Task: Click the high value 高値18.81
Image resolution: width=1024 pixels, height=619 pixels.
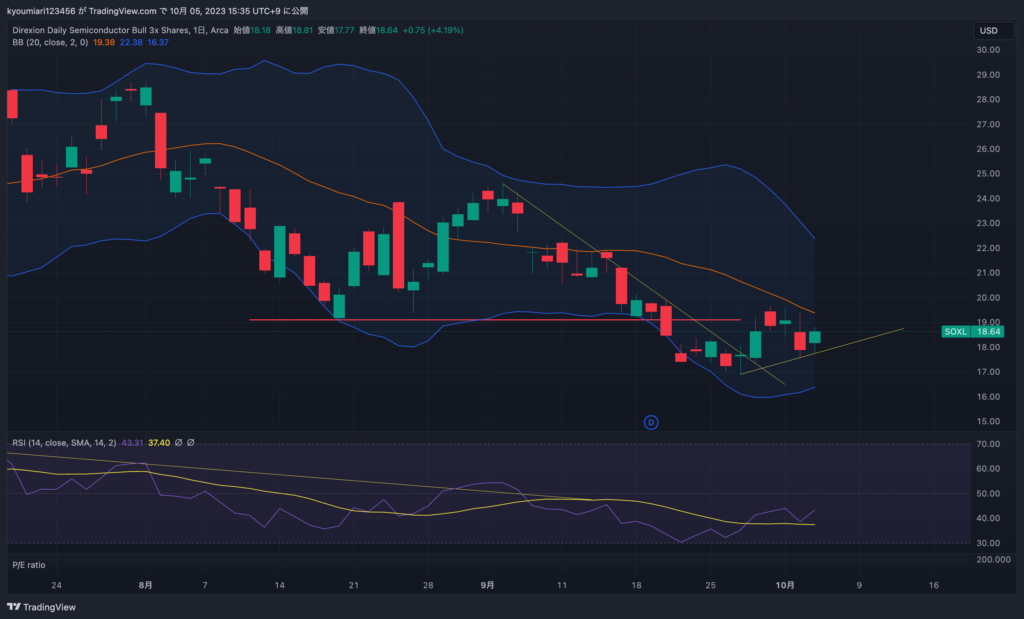Action: coord(294,30)
